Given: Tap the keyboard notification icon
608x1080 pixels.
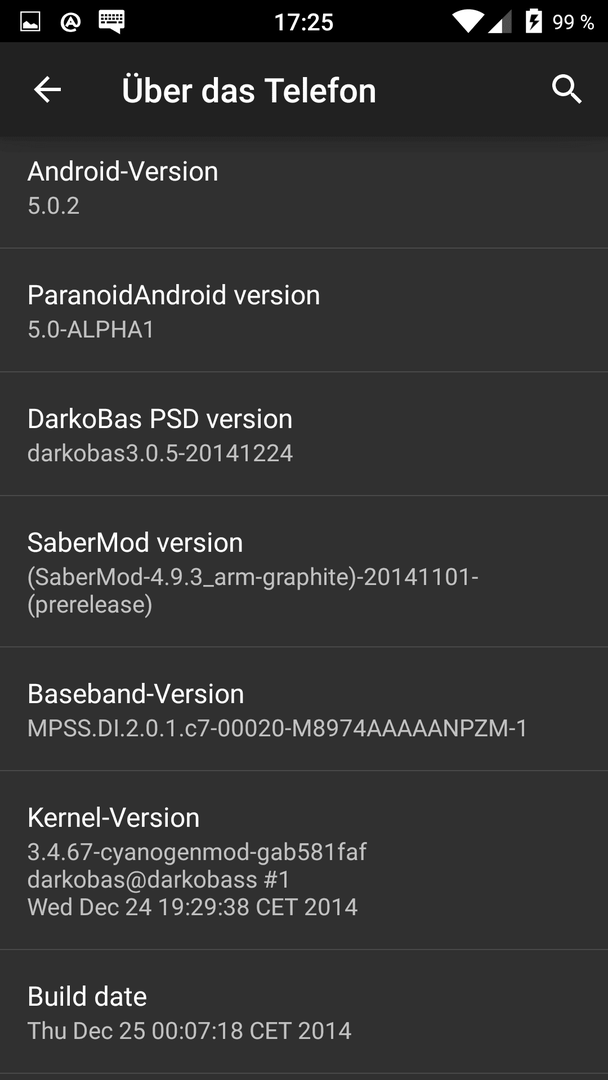Looking at the screenshot, I should 112,22.
